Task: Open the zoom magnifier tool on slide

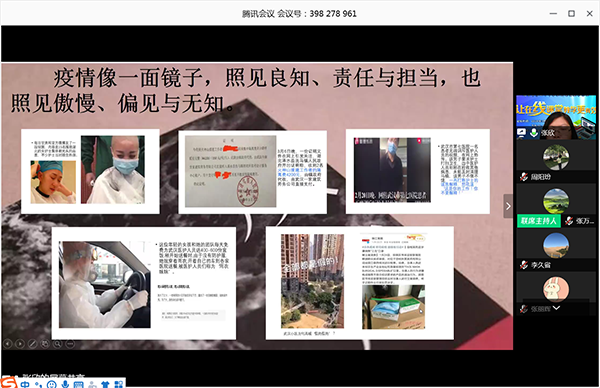Action: (57, 344)
